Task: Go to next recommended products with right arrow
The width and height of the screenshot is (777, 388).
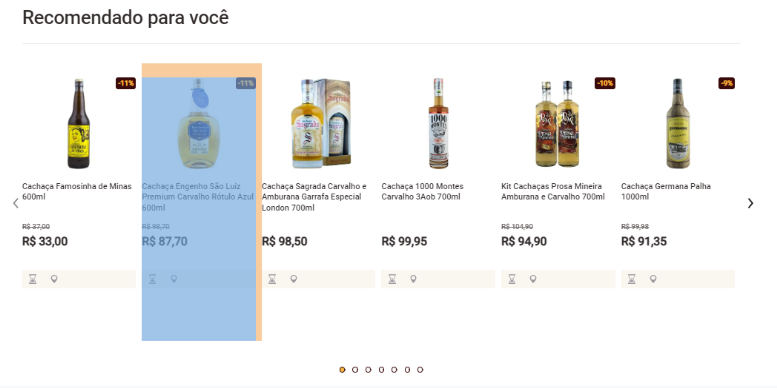Action: point(750,203)
